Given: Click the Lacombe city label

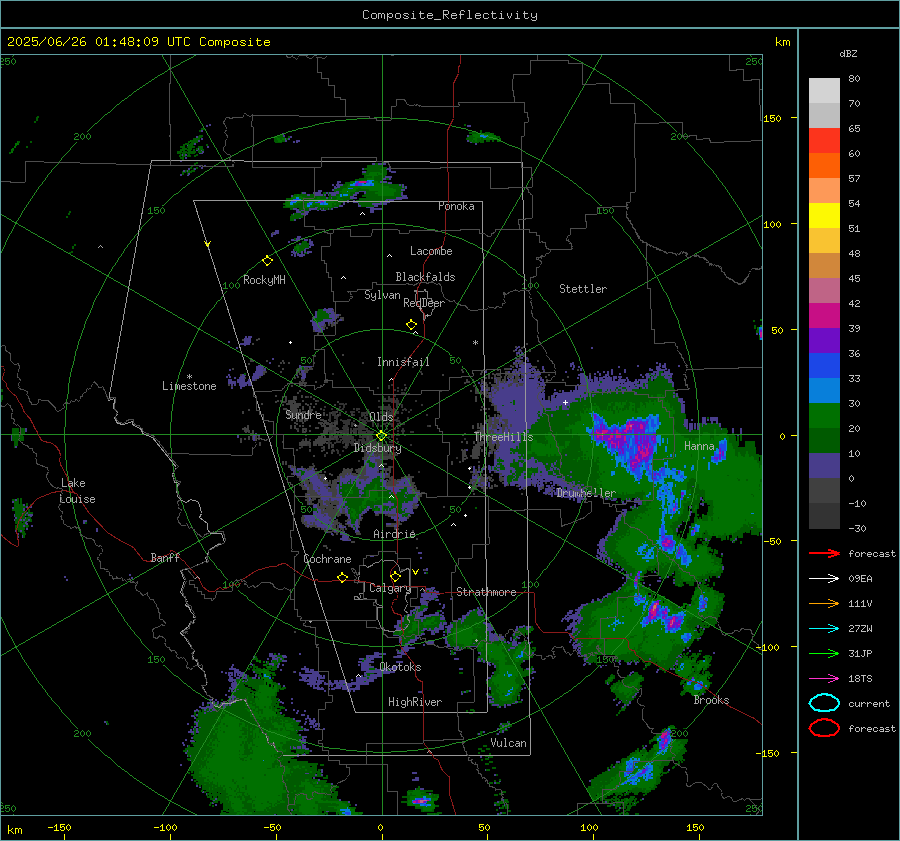Looking at the screenshot, I should click(431, 251).
